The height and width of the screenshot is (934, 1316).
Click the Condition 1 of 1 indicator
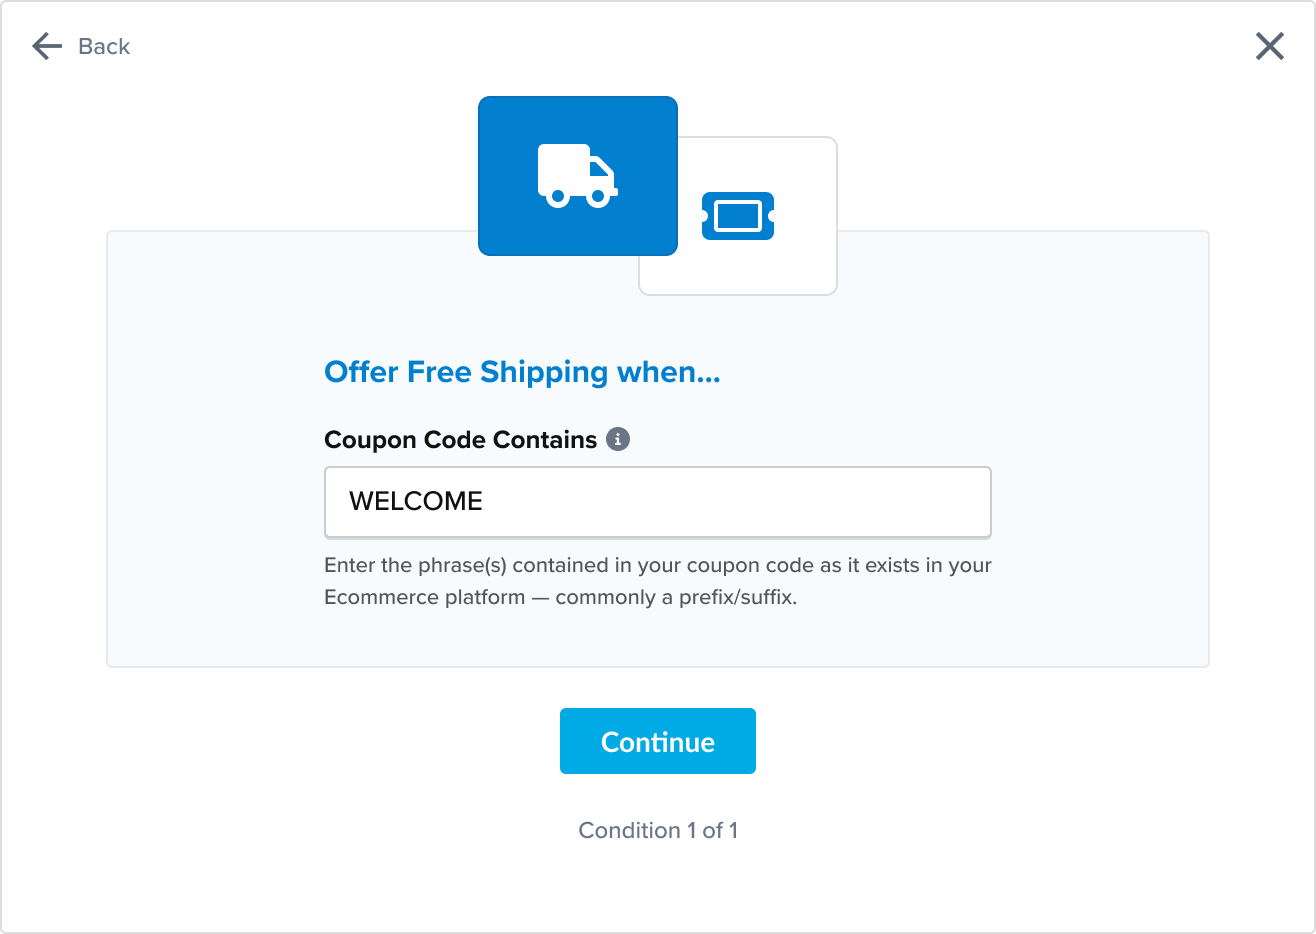(x=657, y=830)
